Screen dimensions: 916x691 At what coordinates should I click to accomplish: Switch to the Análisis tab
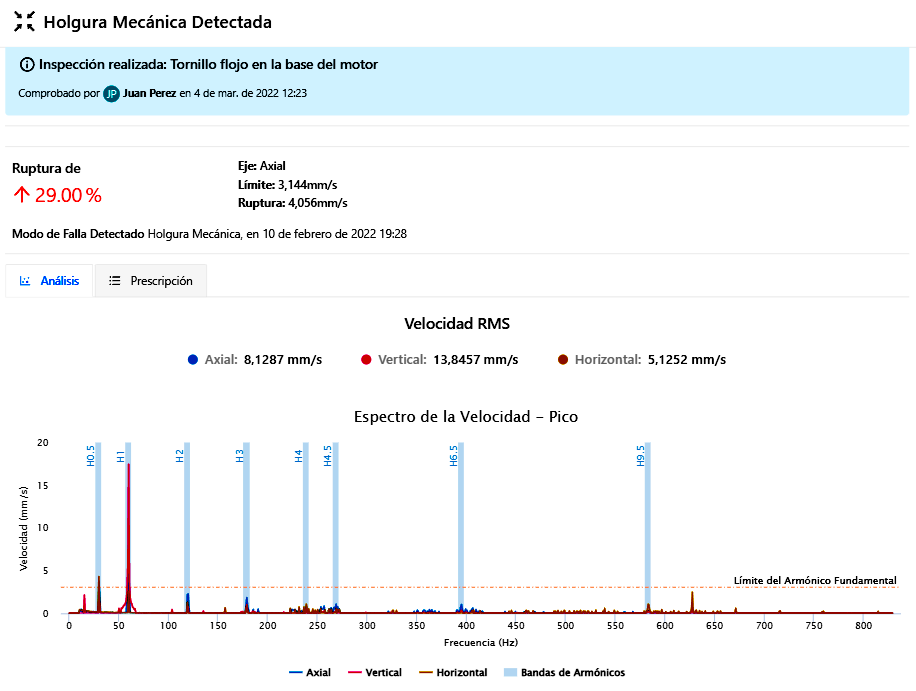(48, 281)
